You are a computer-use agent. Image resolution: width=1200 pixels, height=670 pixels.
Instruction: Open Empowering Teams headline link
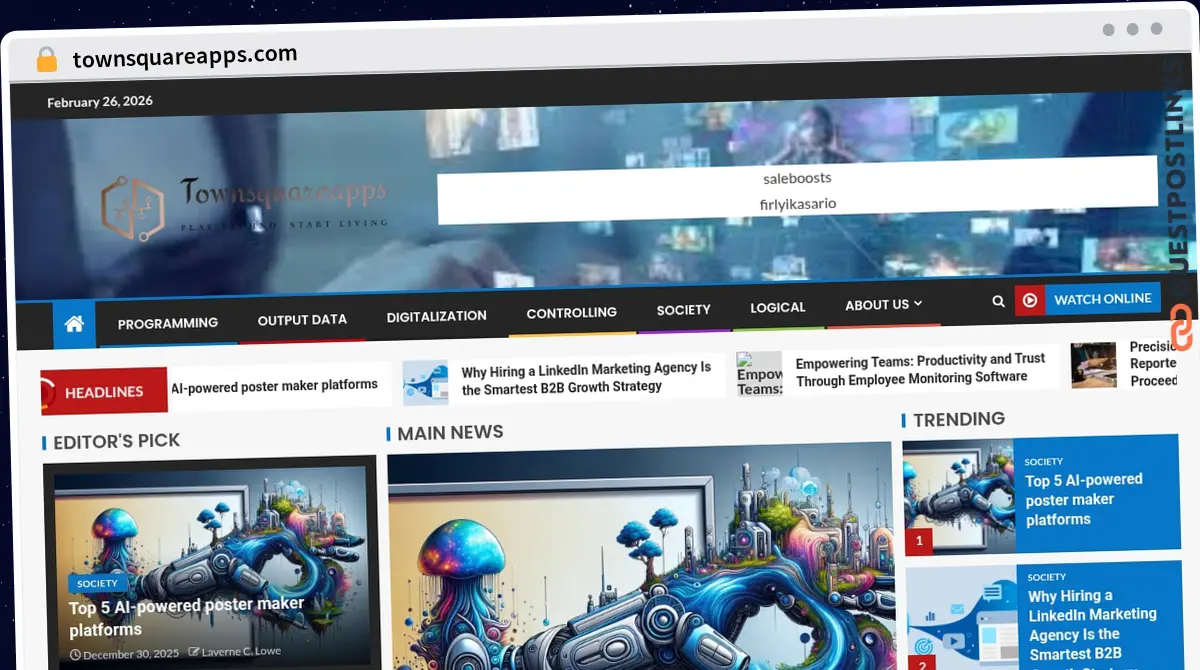(921, 369)
